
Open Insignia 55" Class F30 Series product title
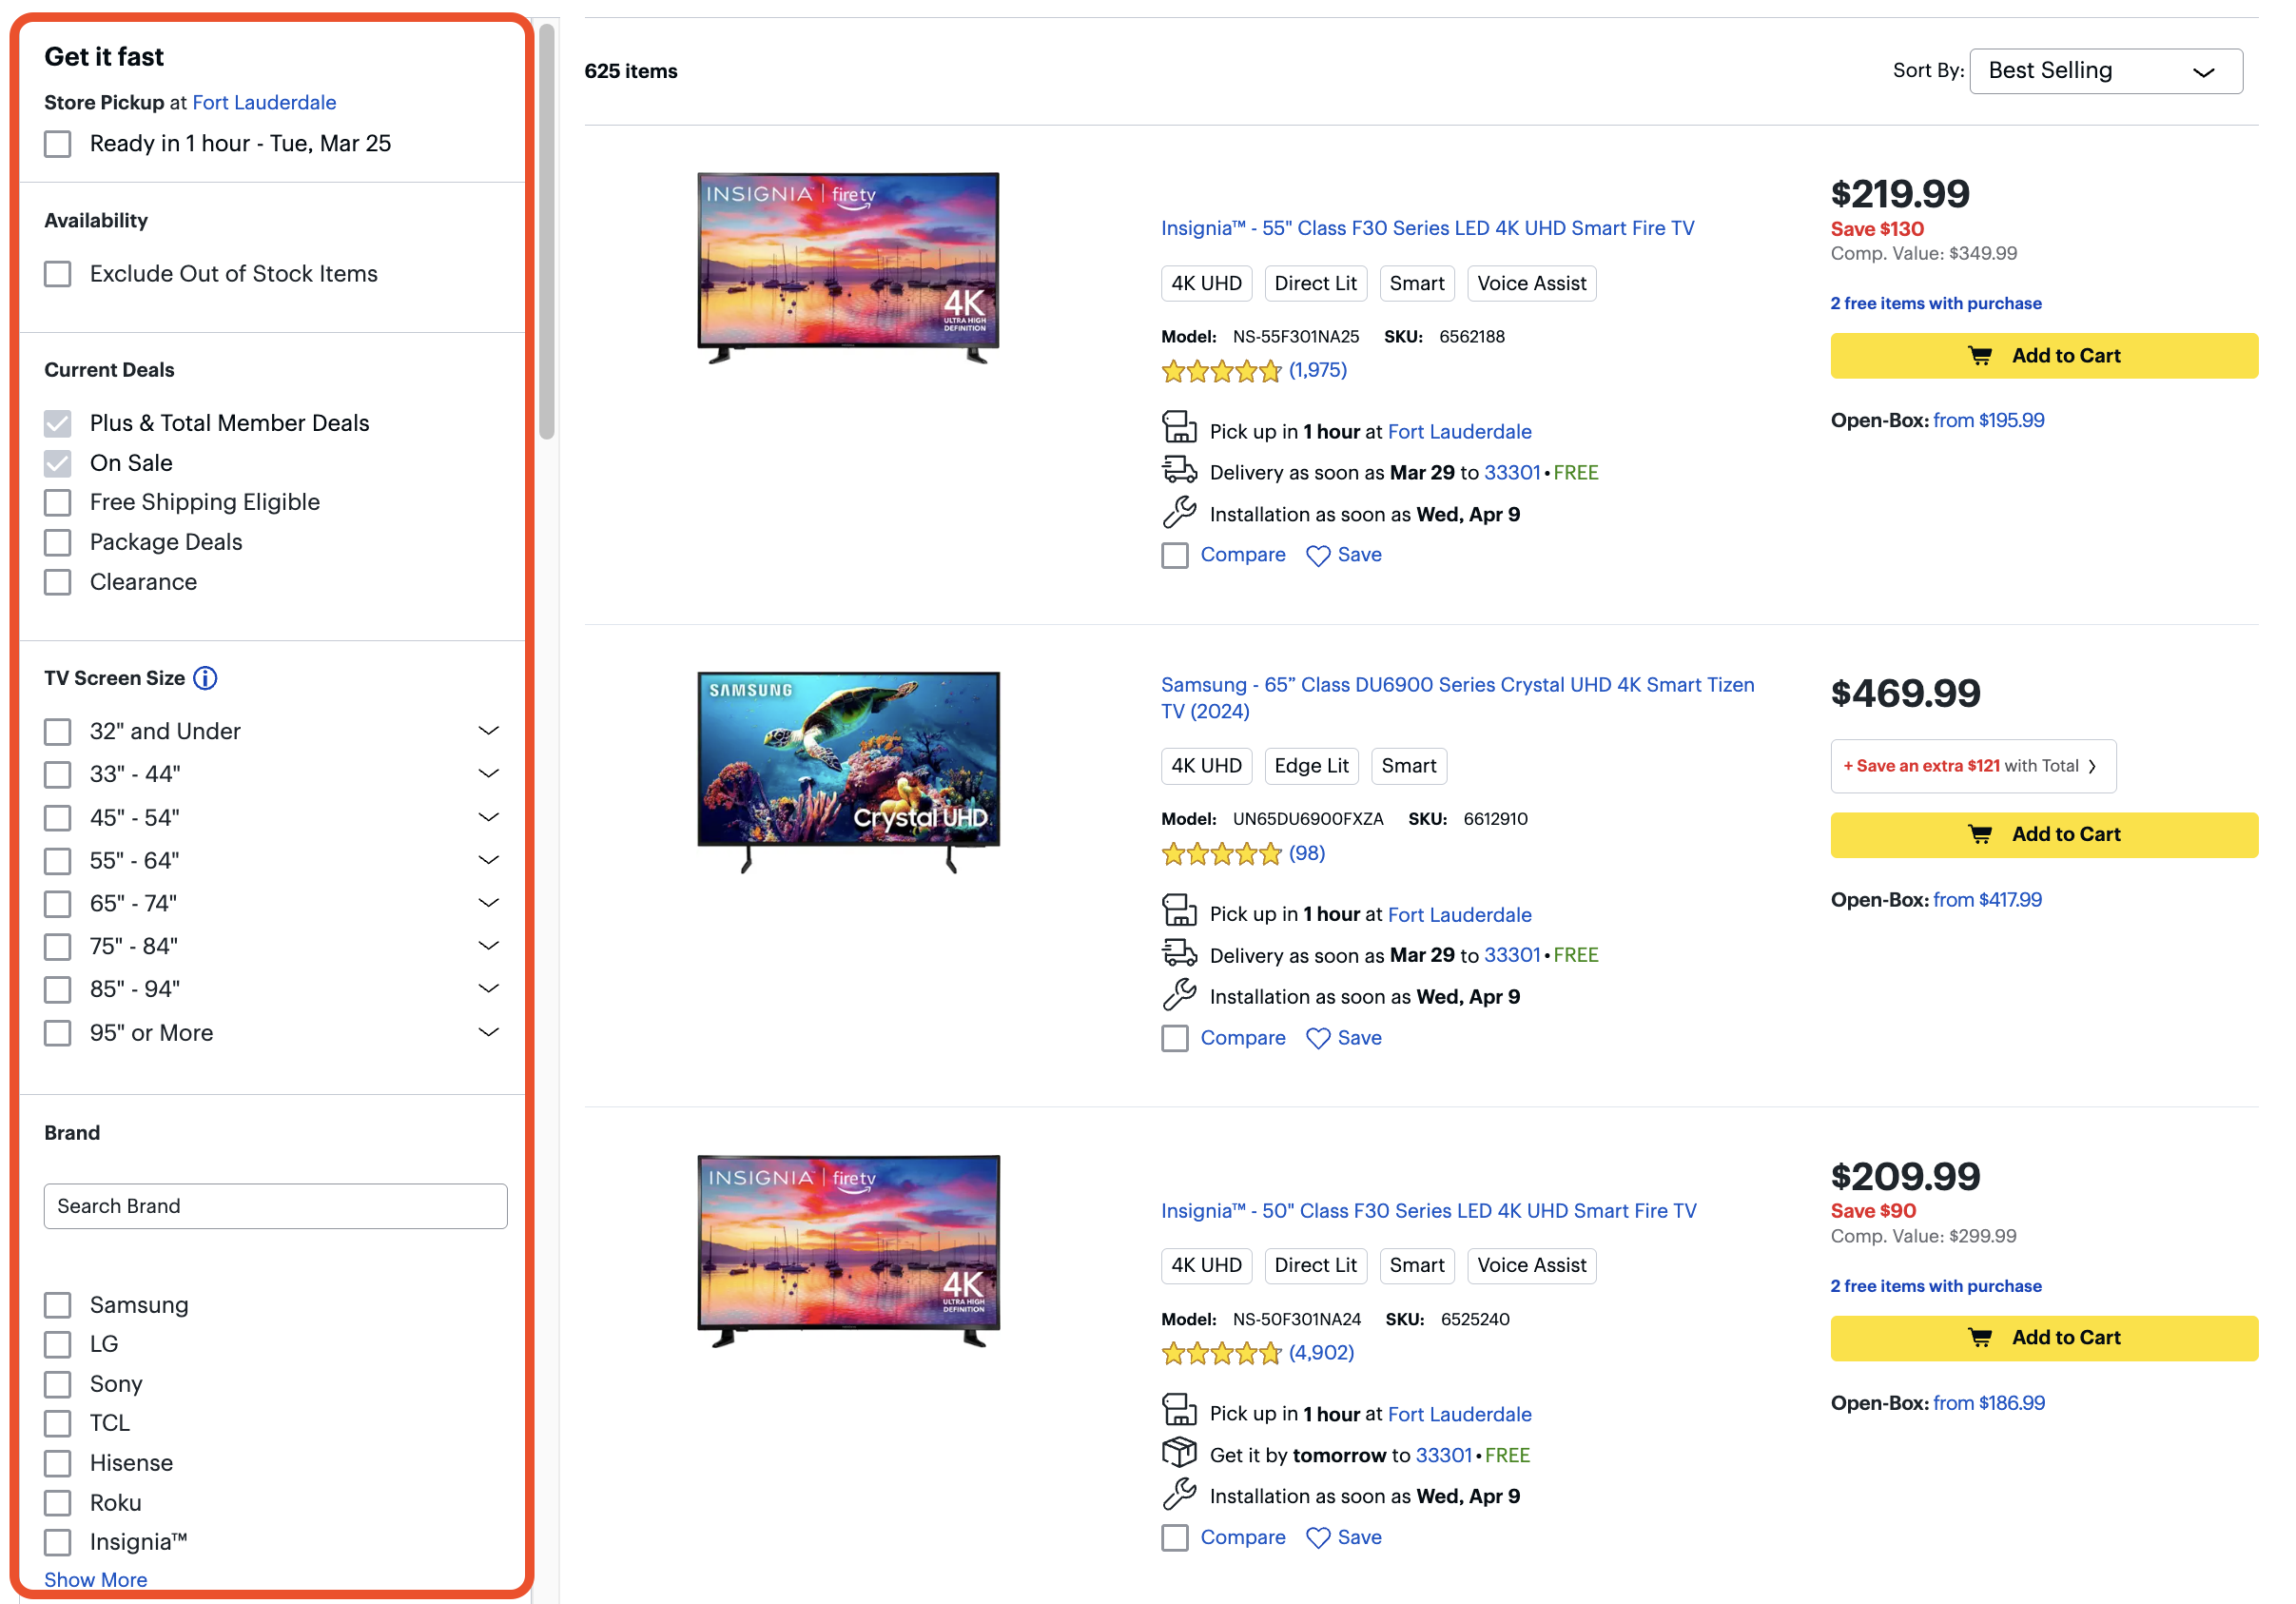point(1427,228)
